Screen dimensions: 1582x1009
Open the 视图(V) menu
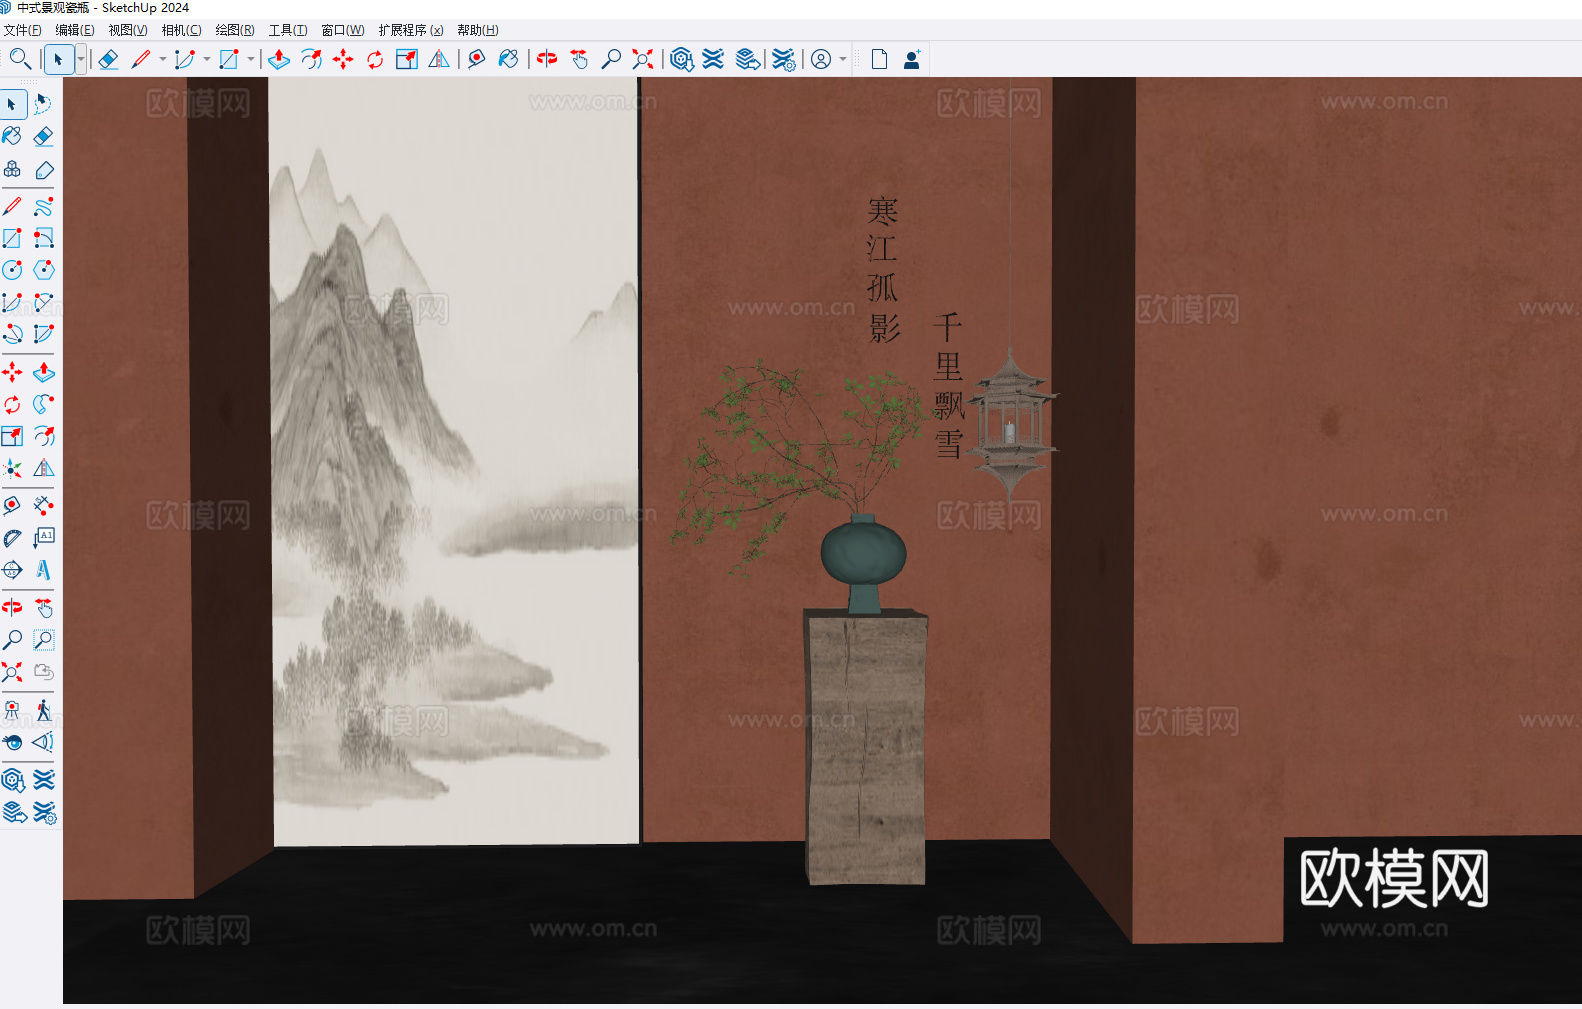click(128, 30)
